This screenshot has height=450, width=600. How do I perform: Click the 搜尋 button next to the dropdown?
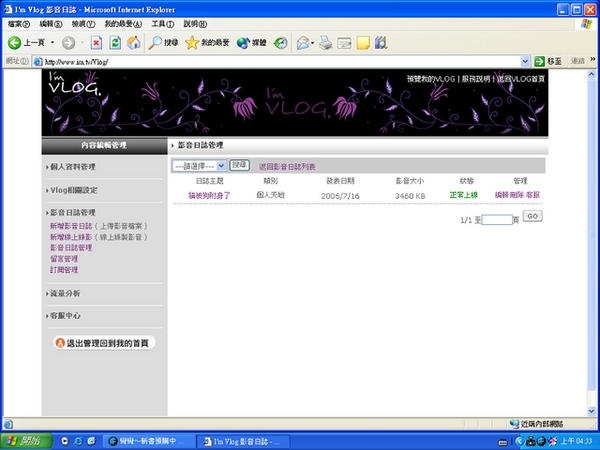[x=240, y=165]
